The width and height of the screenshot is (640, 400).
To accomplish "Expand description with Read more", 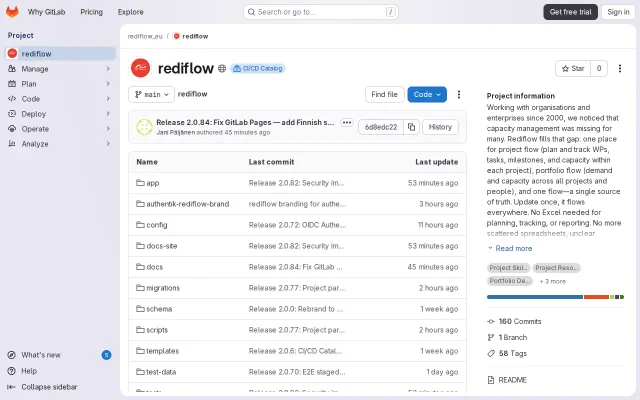I will 510,248.
